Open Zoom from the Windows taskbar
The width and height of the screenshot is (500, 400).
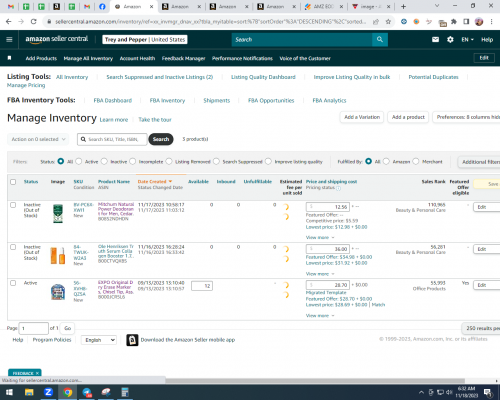point(48,392)
